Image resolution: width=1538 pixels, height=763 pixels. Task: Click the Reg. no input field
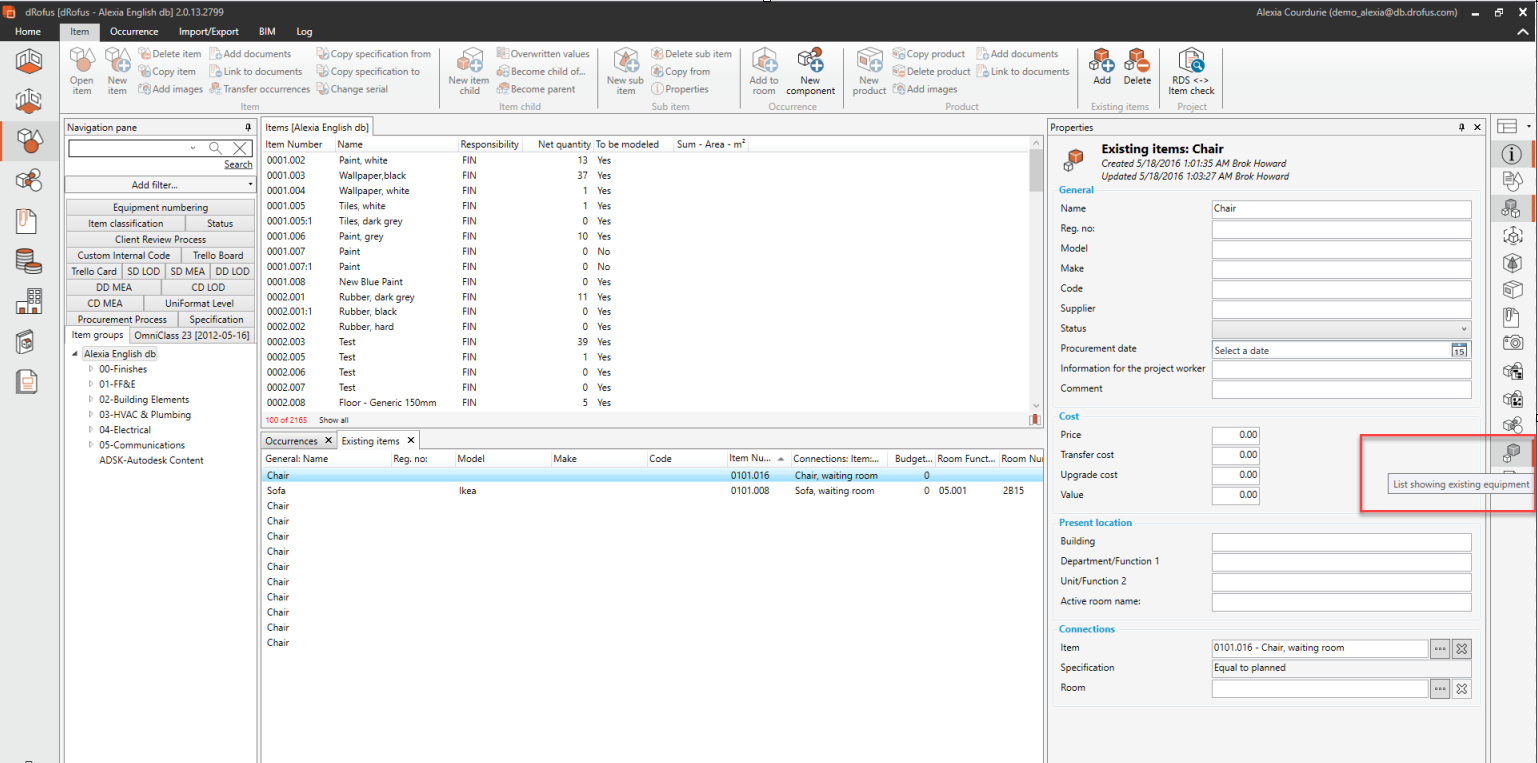1341,229
